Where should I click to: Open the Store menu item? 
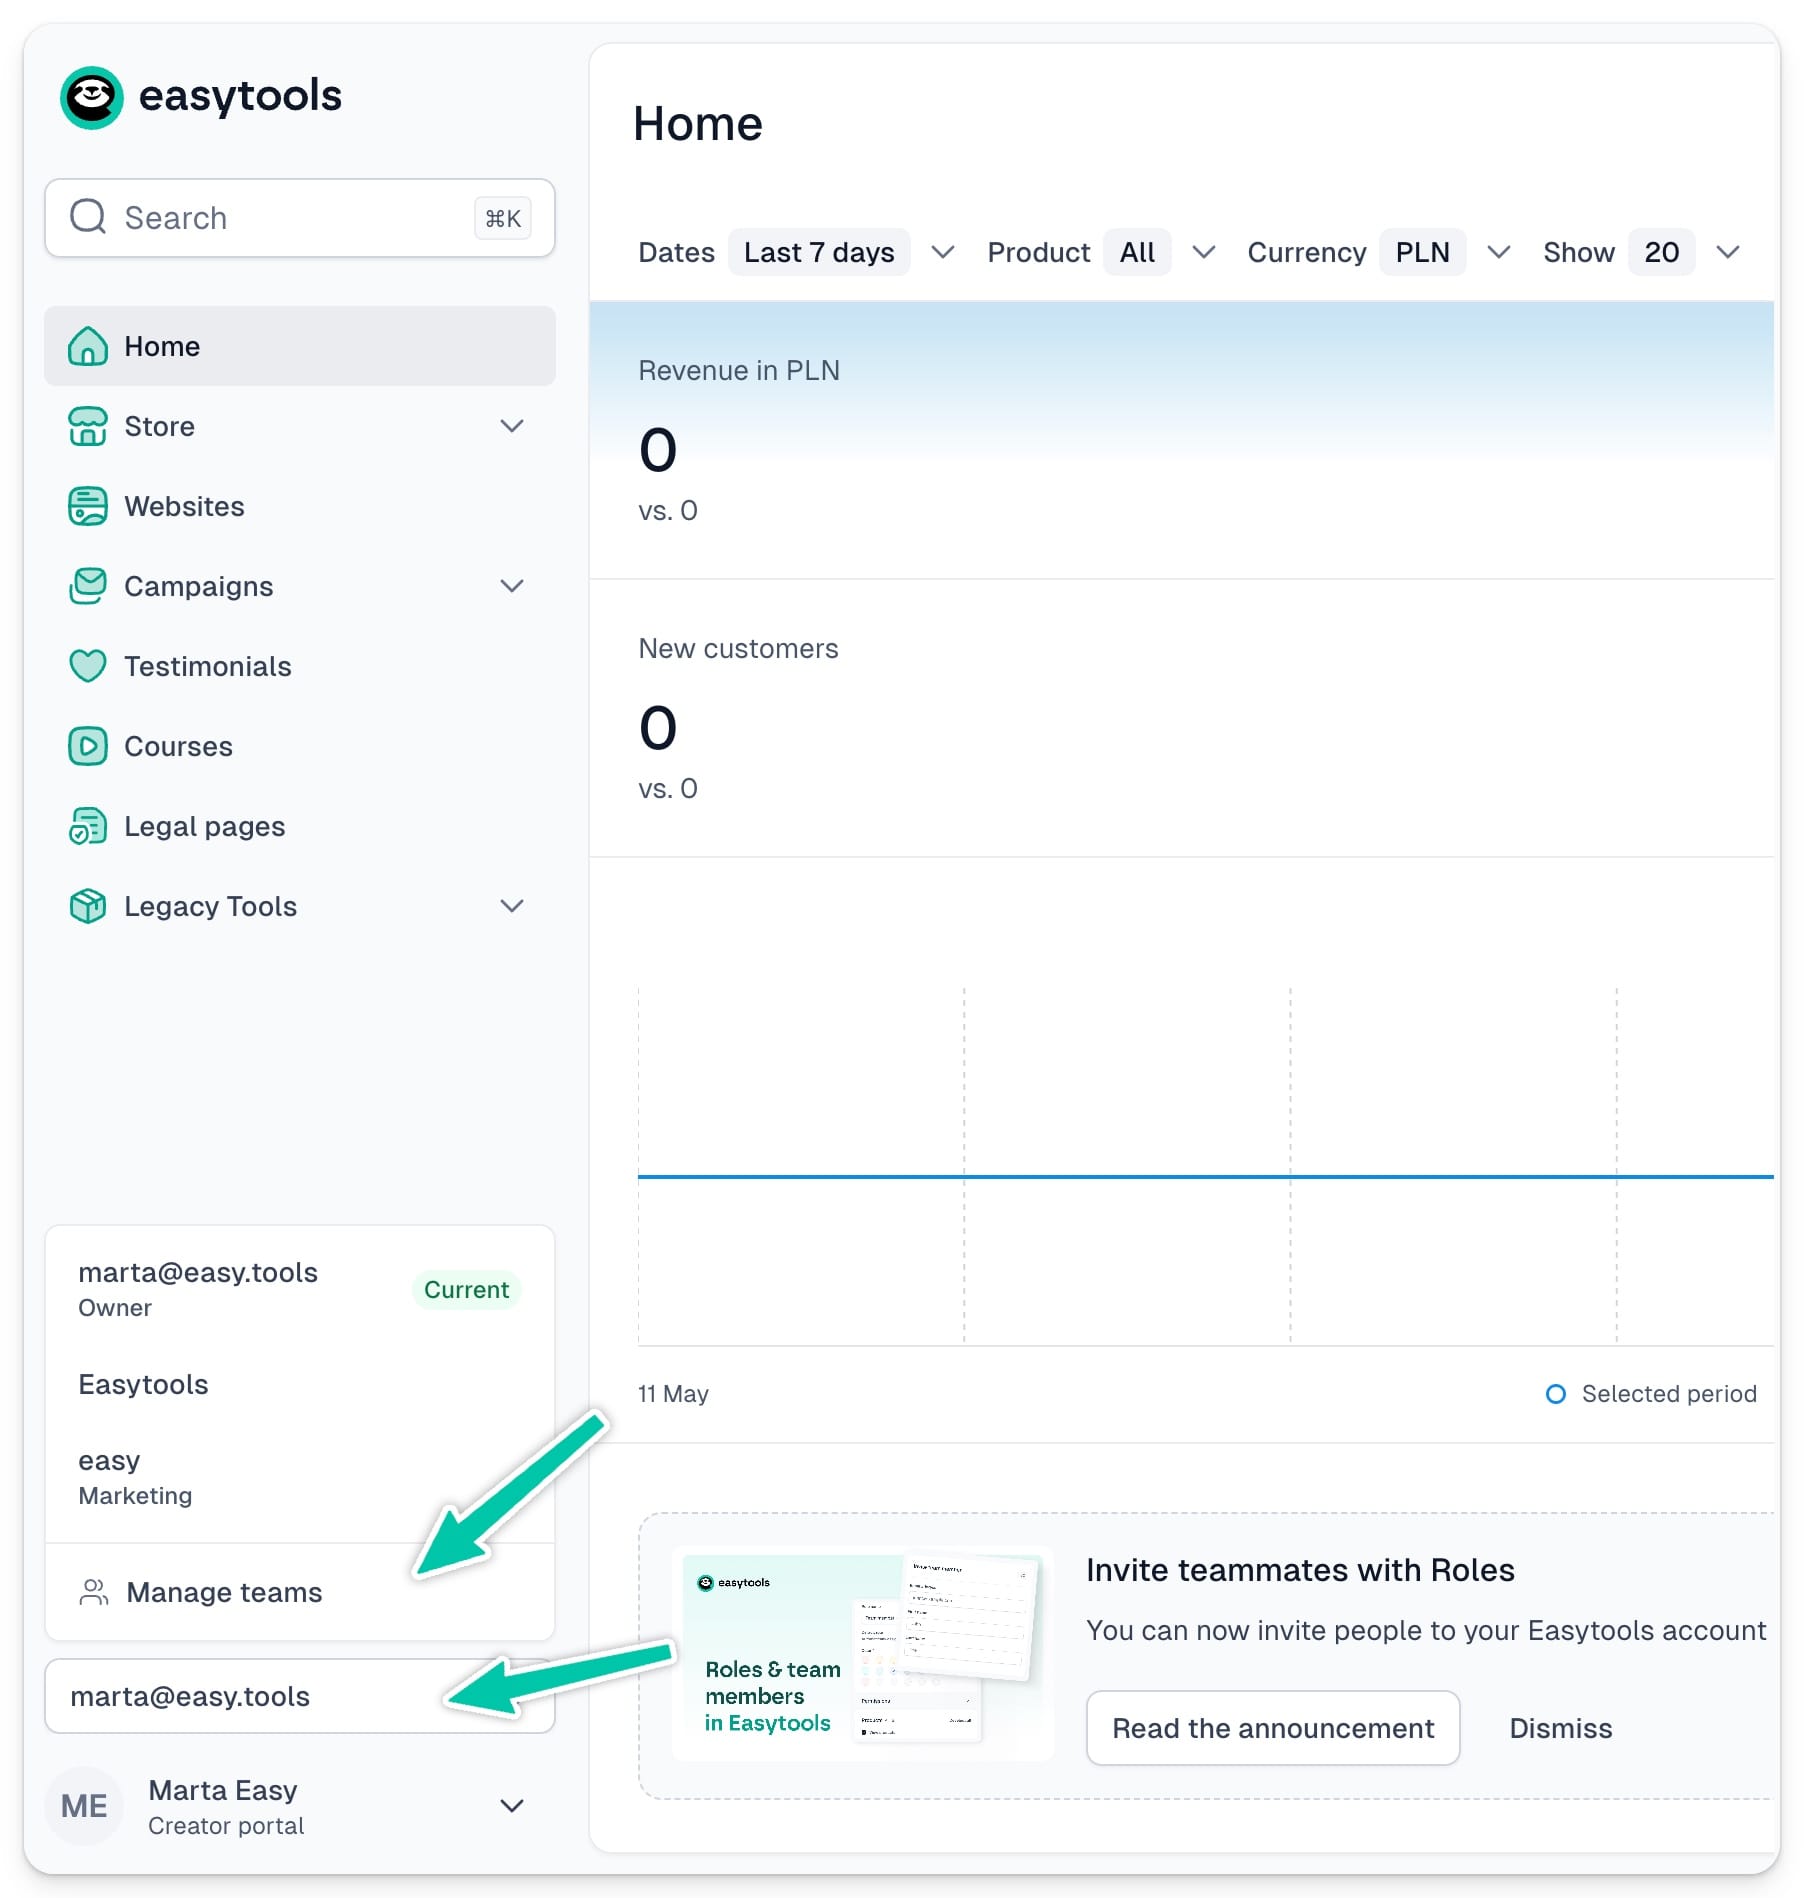pos(300,426)
